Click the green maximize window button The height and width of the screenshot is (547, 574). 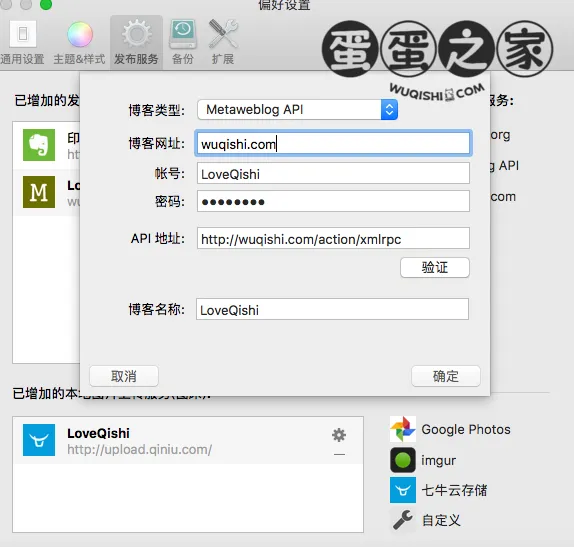click(46, 4)
